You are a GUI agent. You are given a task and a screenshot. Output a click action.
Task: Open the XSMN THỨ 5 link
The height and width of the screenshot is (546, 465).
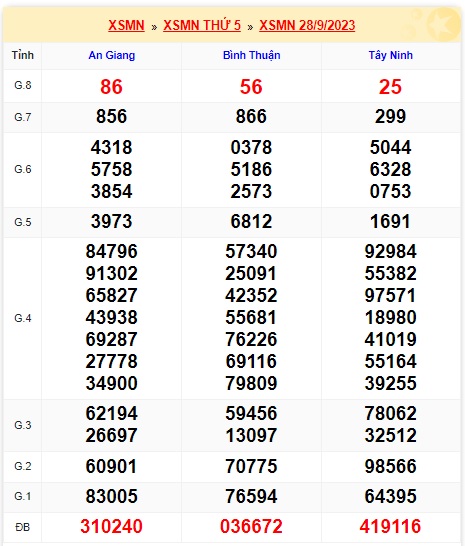tap(202, 25)
